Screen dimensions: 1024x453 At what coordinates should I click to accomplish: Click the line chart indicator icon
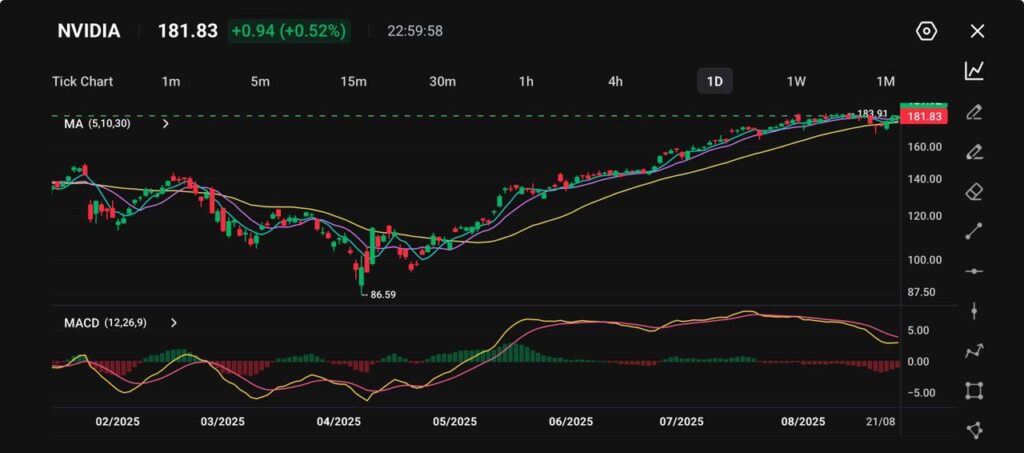[x=974, y=71]
